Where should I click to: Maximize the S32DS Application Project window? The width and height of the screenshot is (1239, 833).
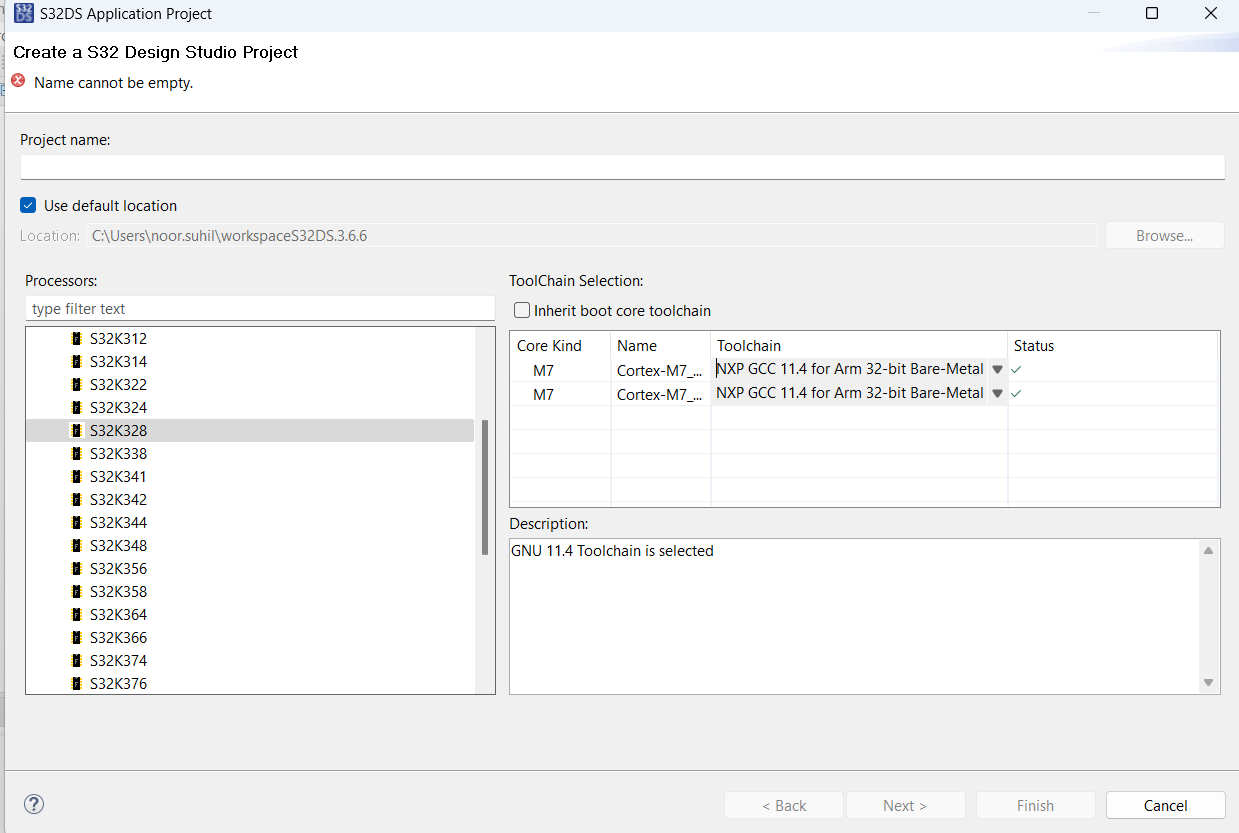tap(1152, 14)
